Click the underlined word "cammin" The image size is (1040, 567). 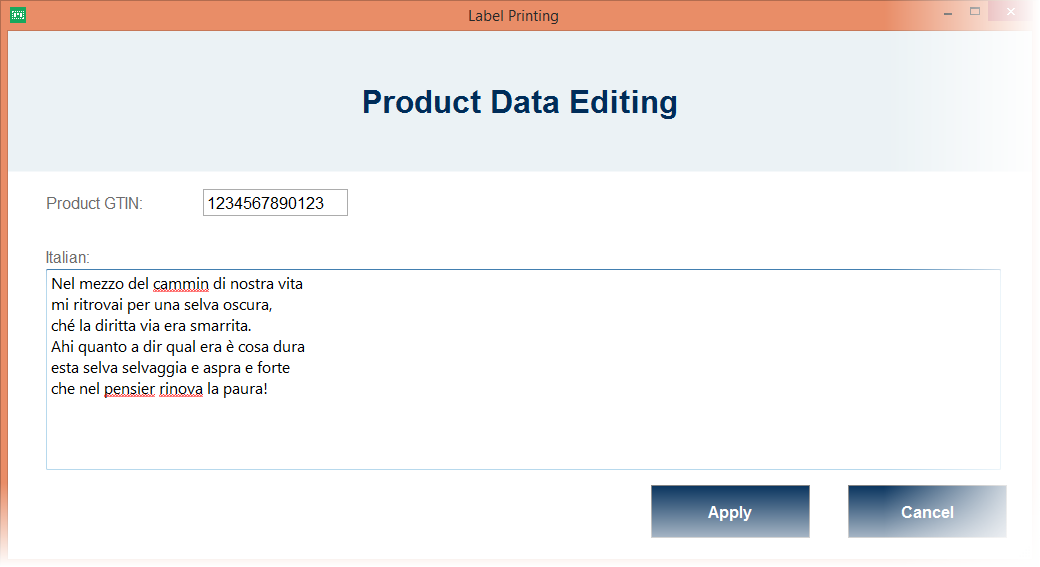pyautogui.click(x=181, y=284)
